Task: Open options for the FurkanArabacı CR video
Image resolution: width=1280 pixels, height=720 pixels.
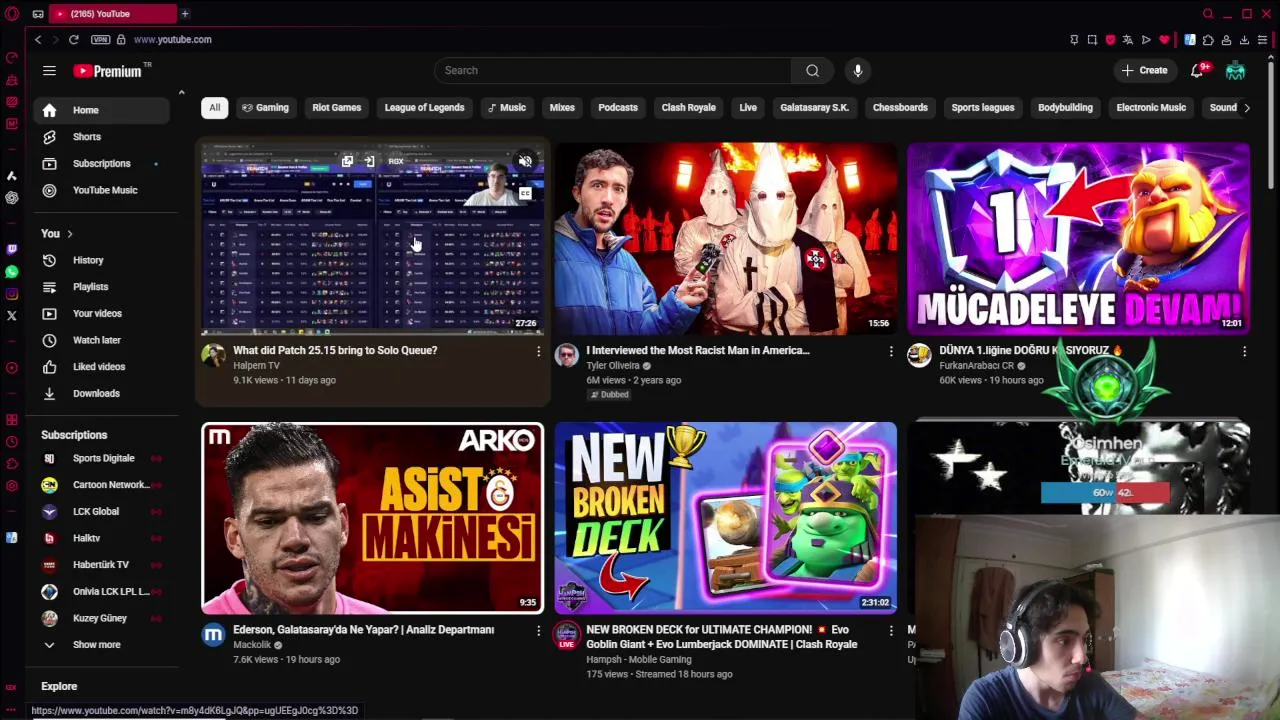Action: click(x=1244, y=351)
